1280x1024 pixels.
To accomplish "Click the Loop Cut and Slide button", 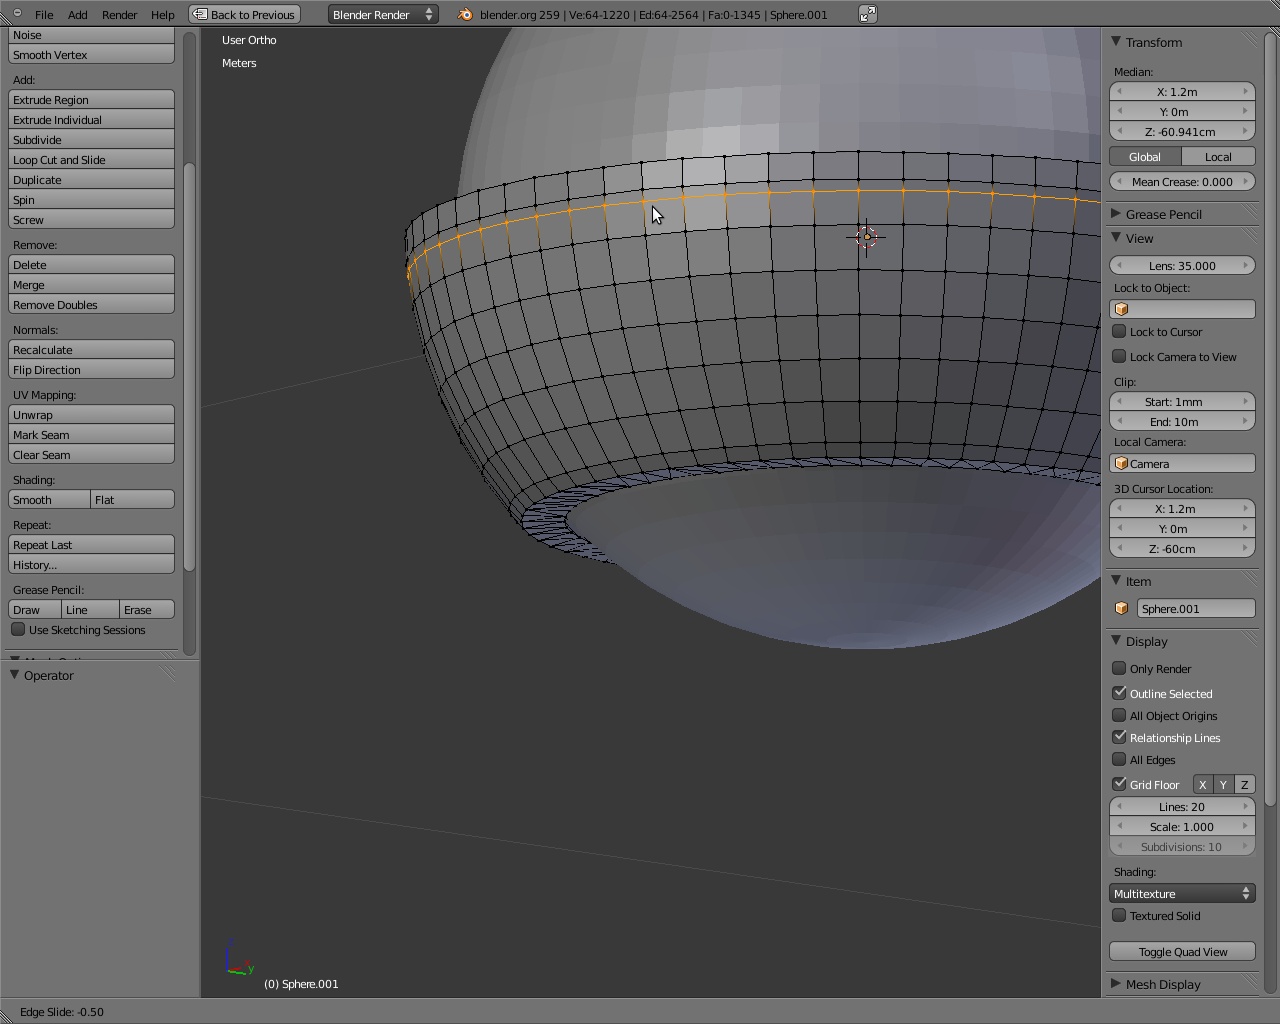I will pyautogui.click(x=91, y=160).
